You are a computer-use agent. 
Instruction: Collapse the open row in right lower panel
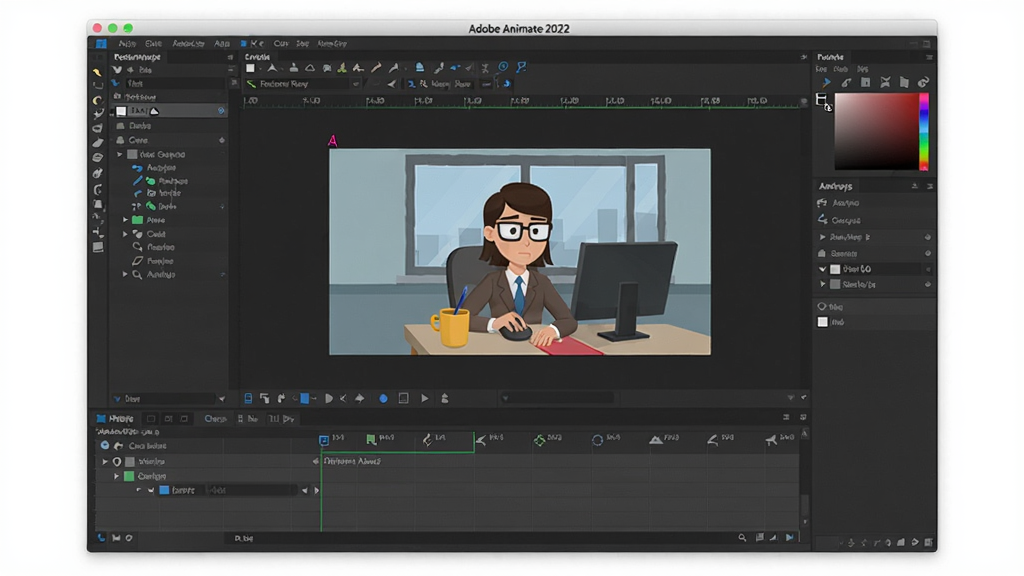click(823, 269)
